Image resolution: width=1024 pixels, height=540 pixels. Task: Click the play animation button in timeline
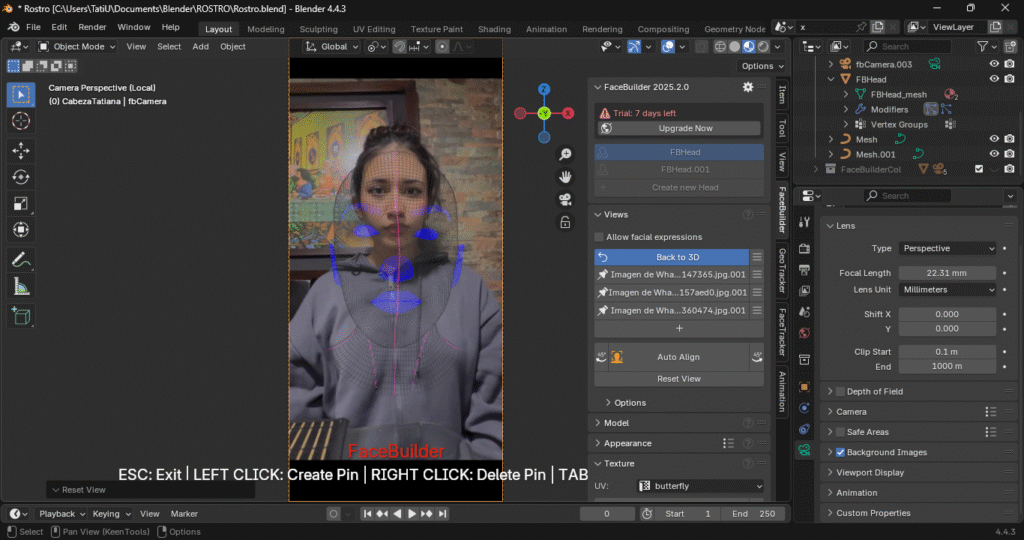411,514
